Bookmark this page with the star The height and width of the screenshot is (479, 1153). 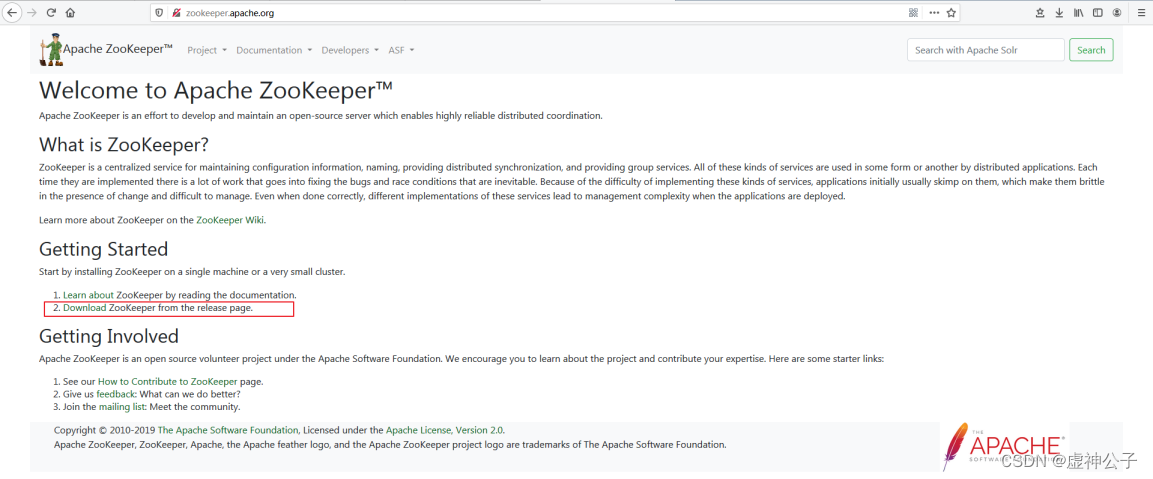952,13
